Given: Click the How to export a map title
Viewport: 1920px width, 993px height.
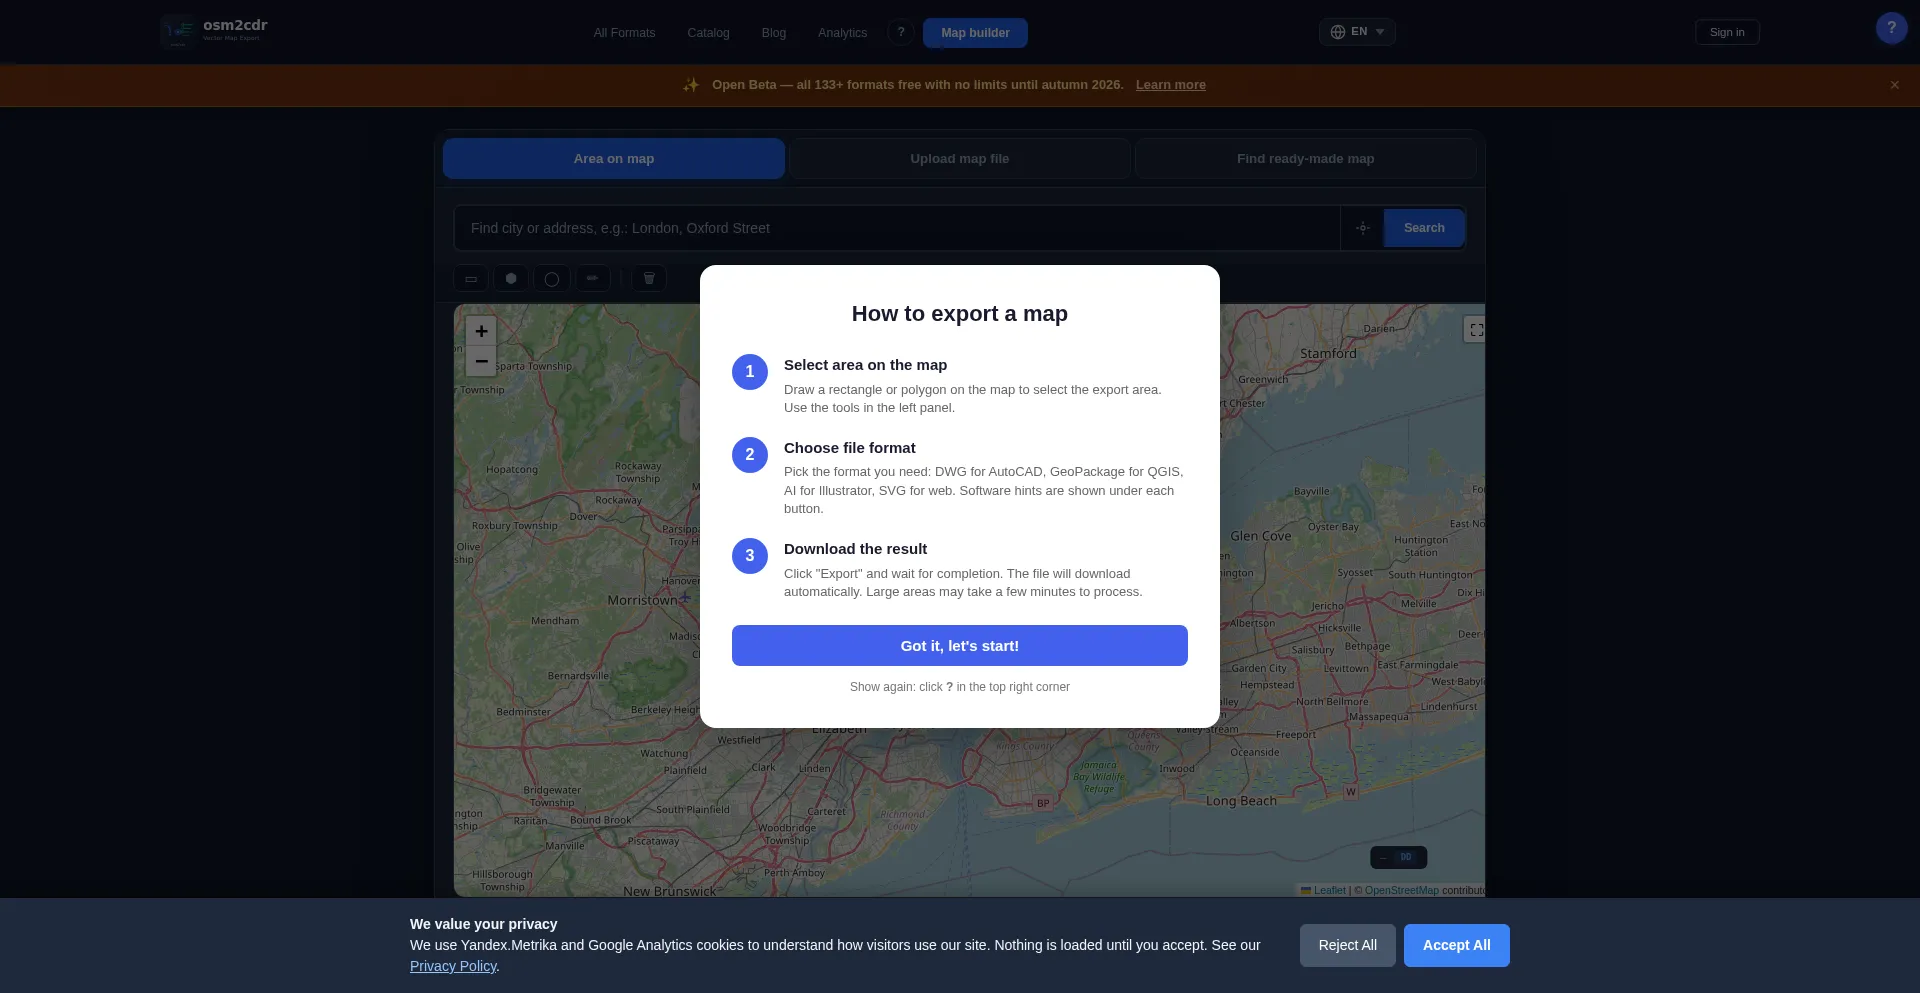Looking at the screenshot, I should (960, 314).
